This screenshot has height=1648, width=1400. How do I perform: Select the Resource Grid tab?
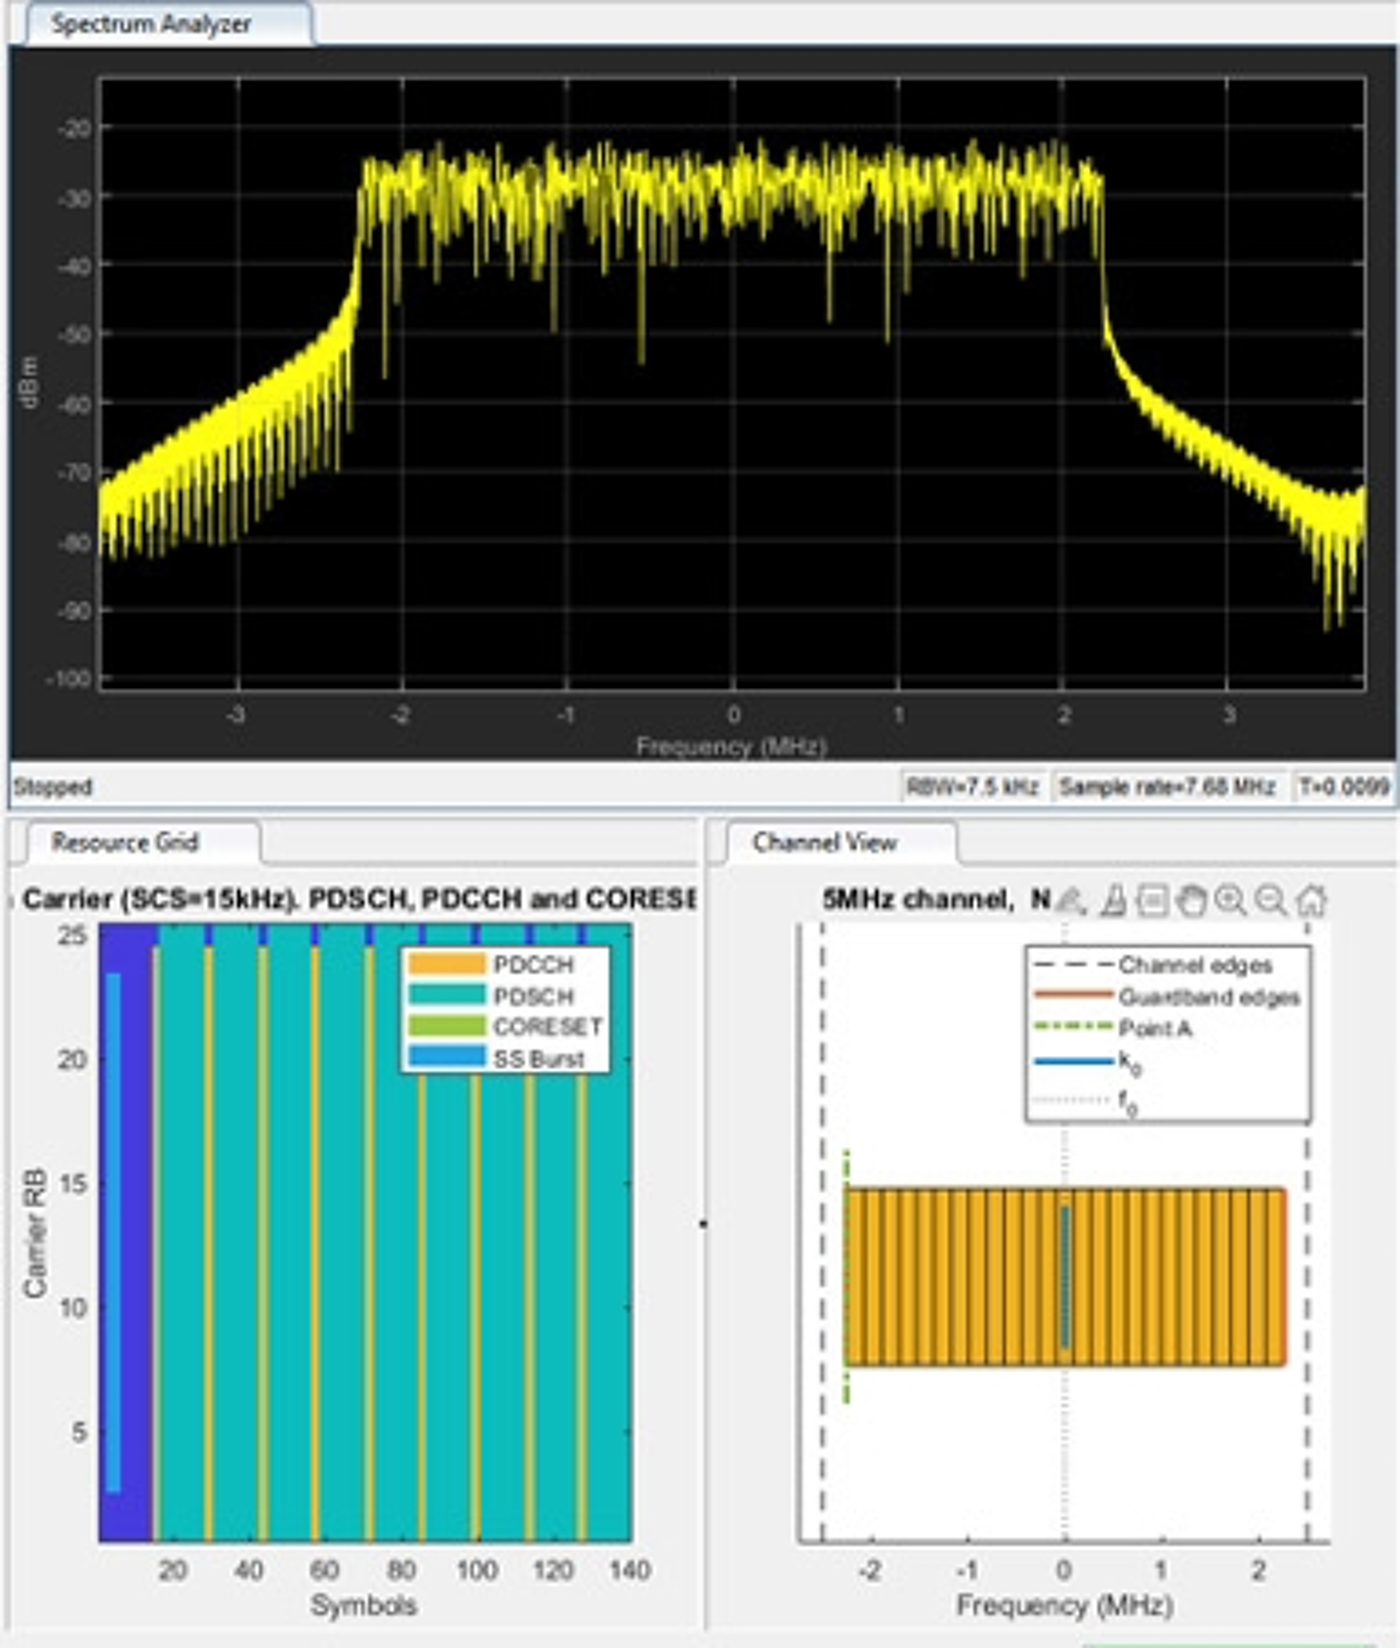click(x=125, y=842)
